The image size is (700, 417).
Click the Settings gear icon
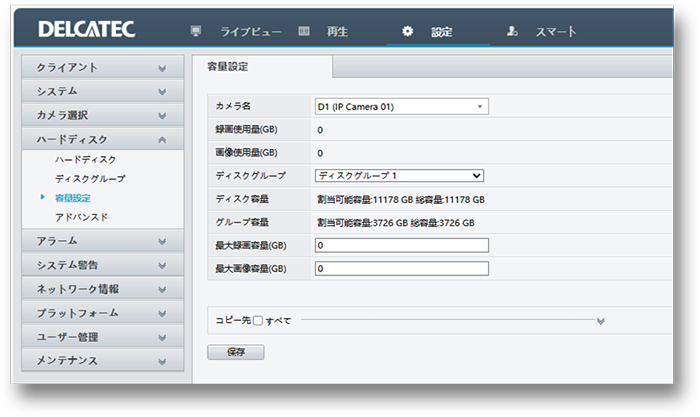tap(407, 31)
